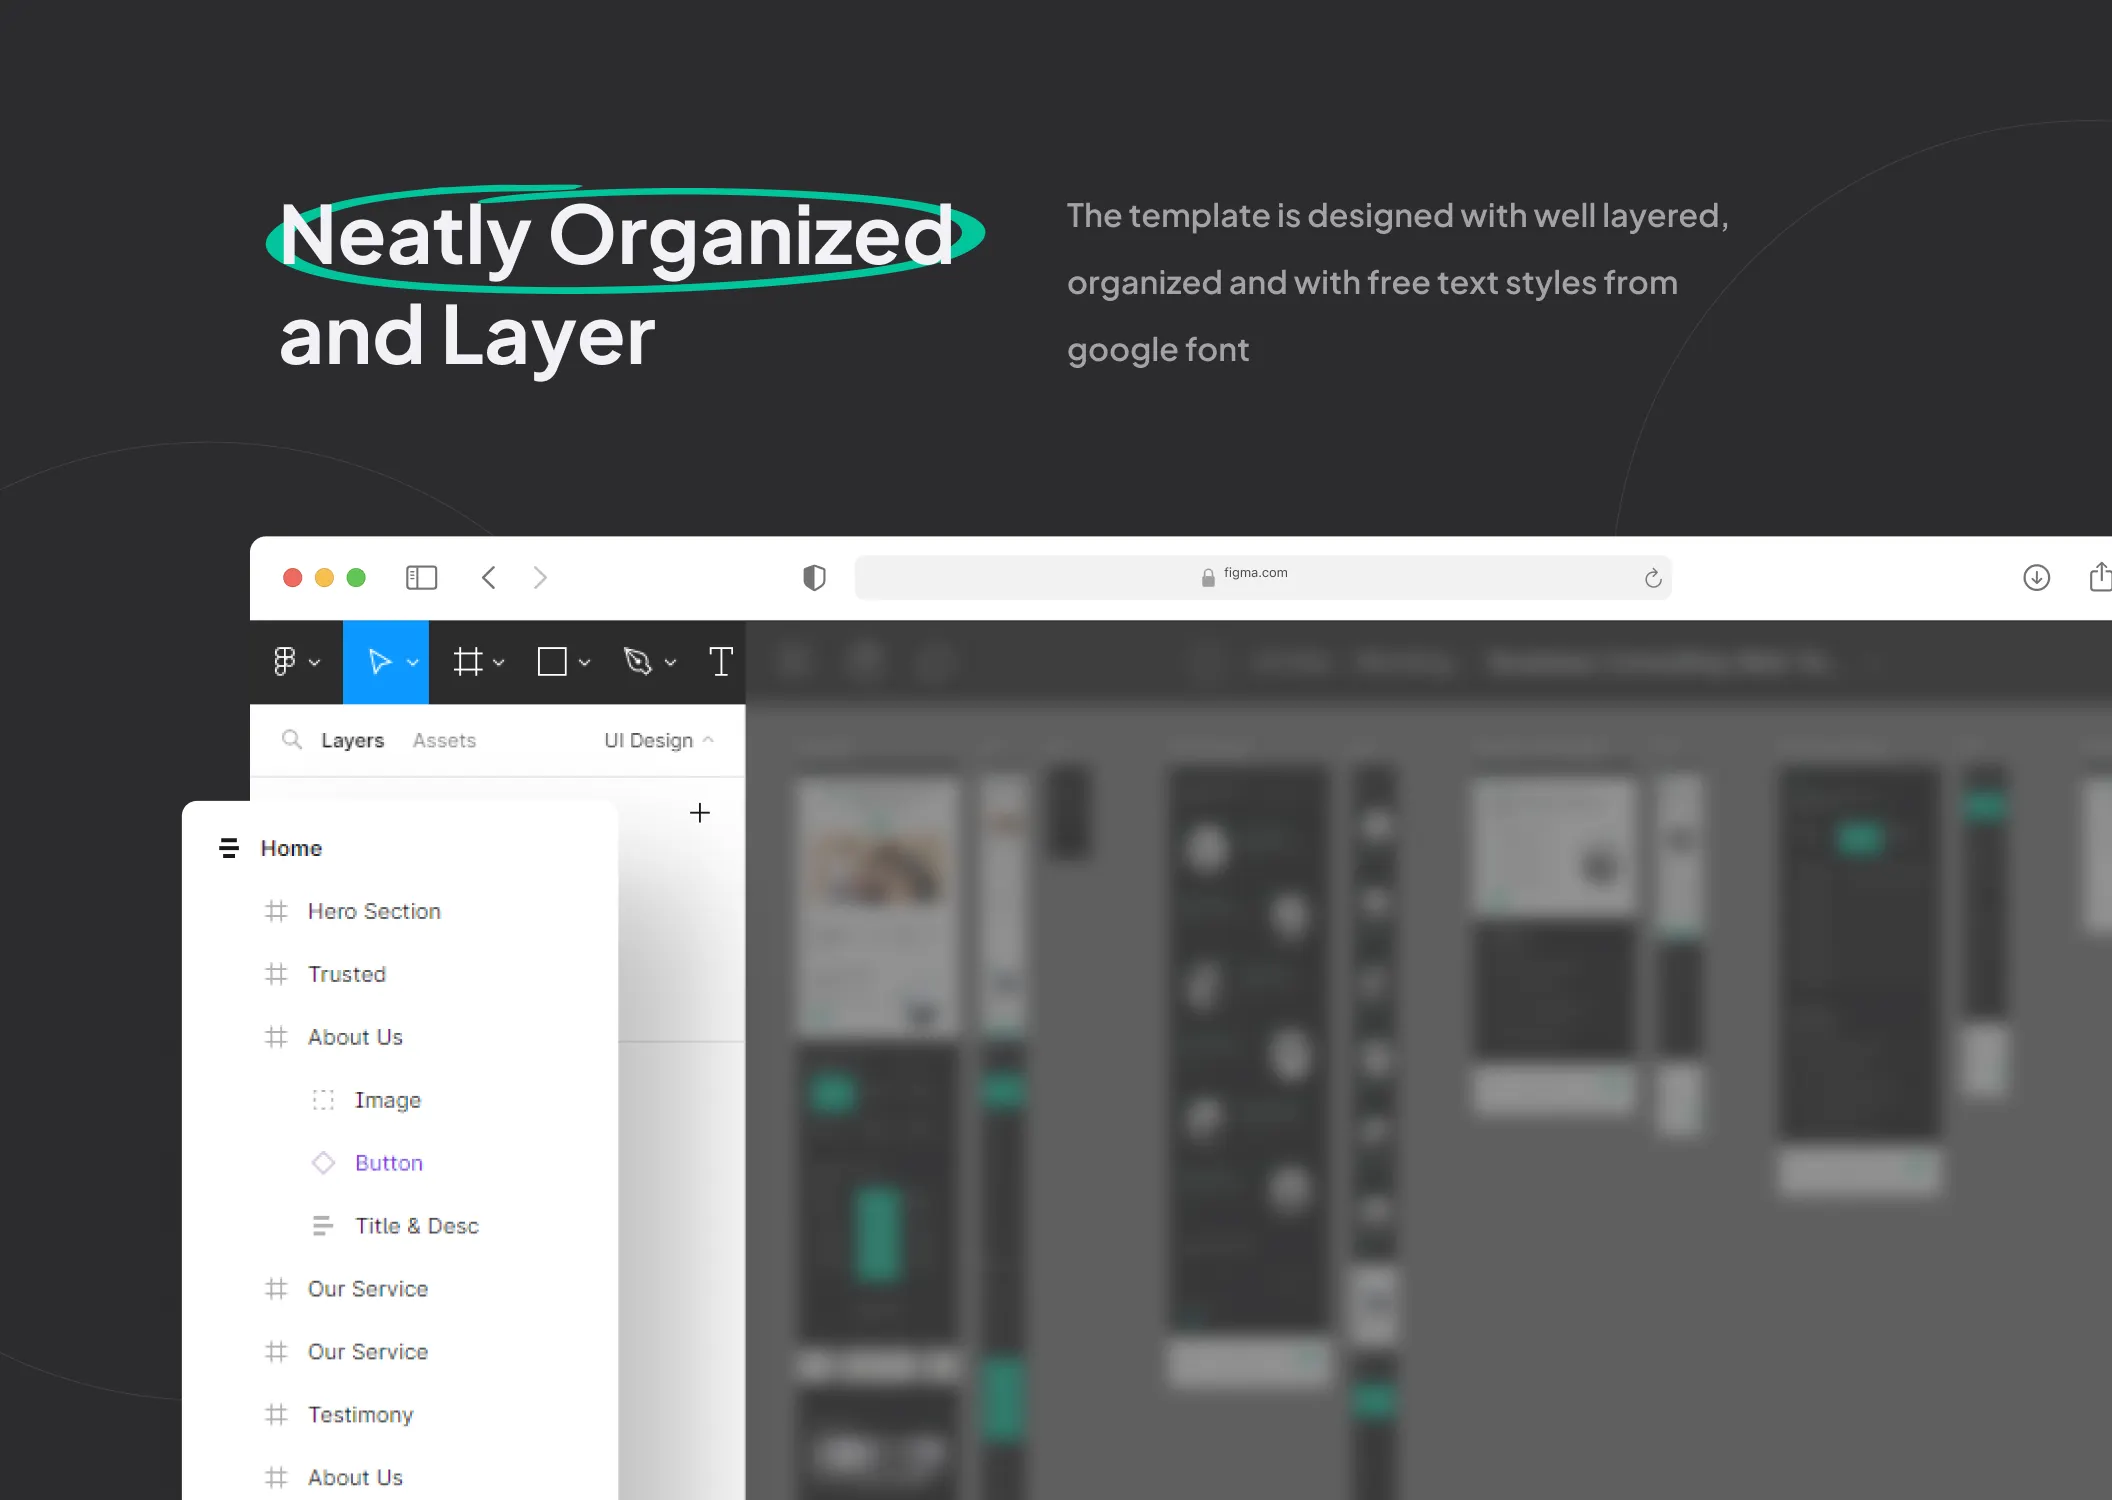Go back with browser back arrow
Viewport: 2112px width, 1500px height.
(489, 577)
